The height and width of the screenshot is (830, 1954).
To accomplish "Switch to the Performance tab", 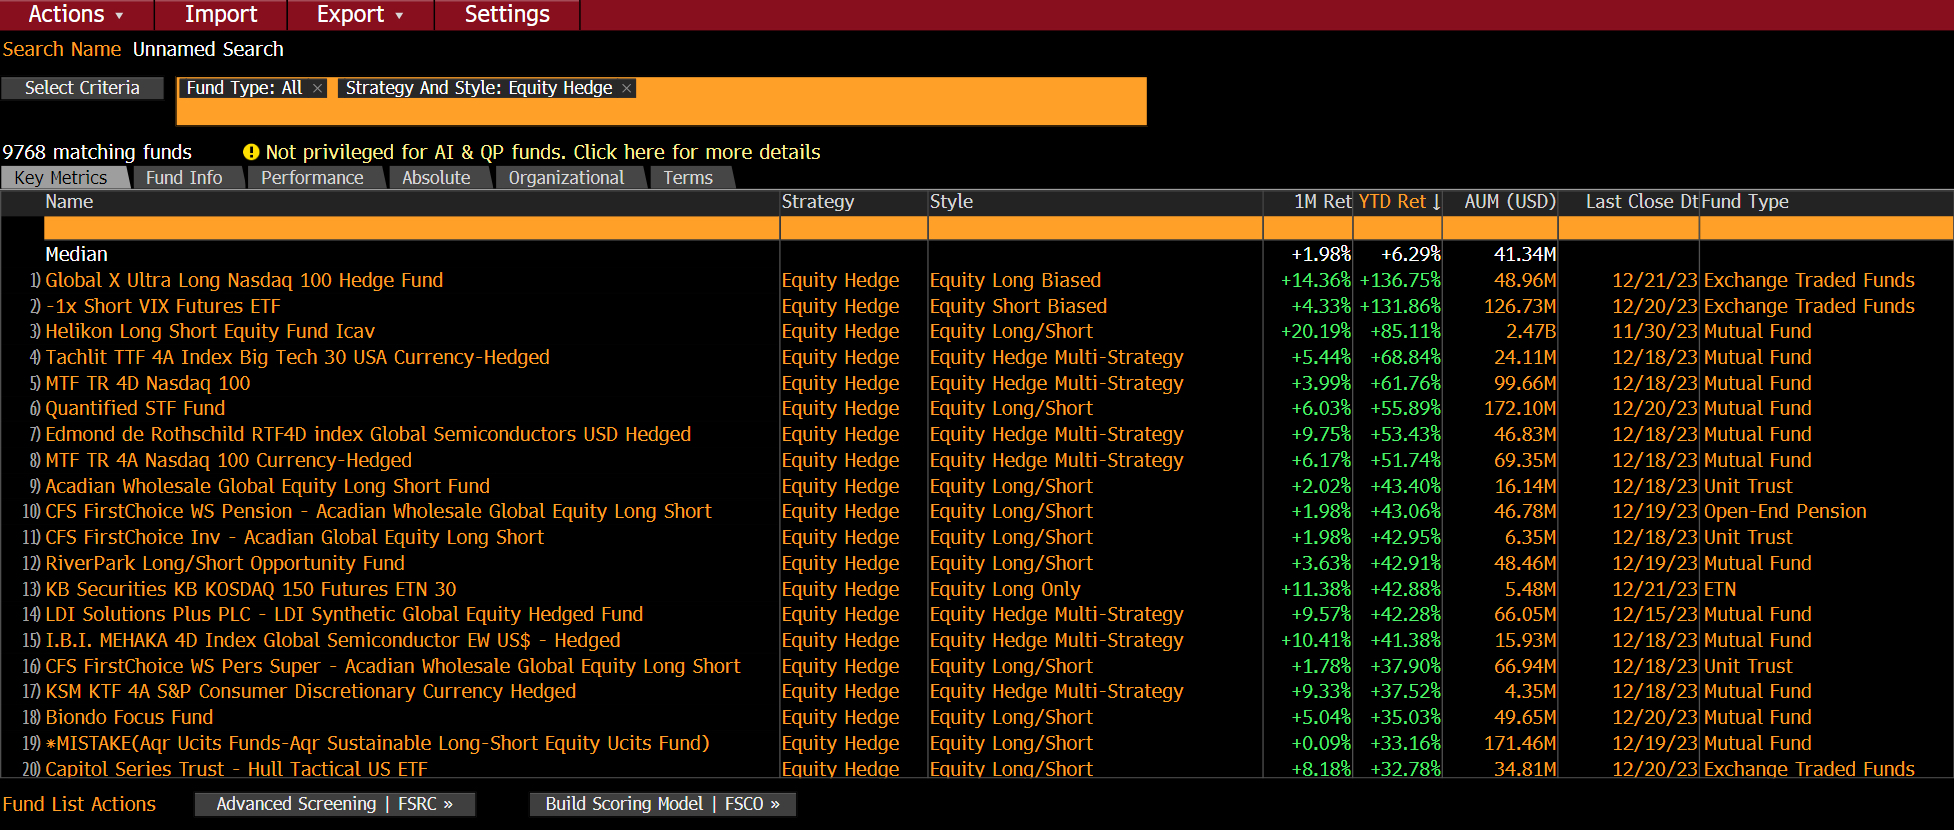I will pos(312,178).
